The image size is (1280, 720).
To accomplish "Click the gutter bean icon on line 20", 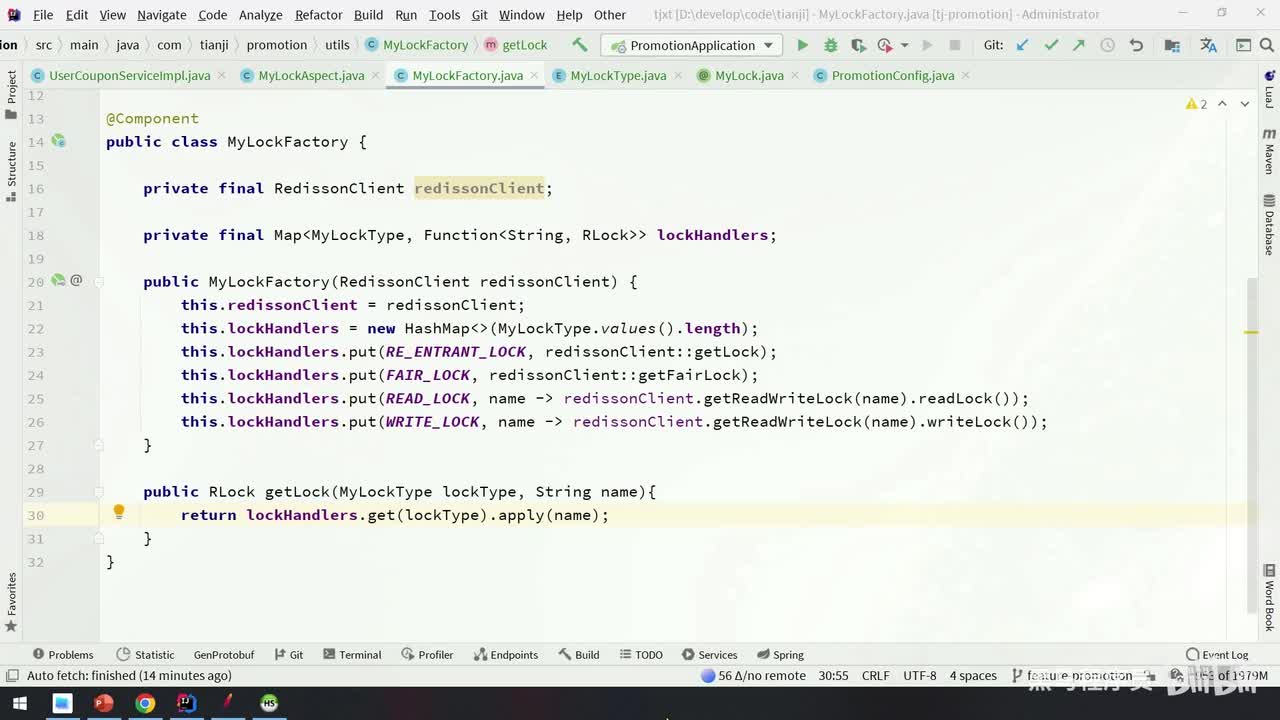I will tap(59, 281).
